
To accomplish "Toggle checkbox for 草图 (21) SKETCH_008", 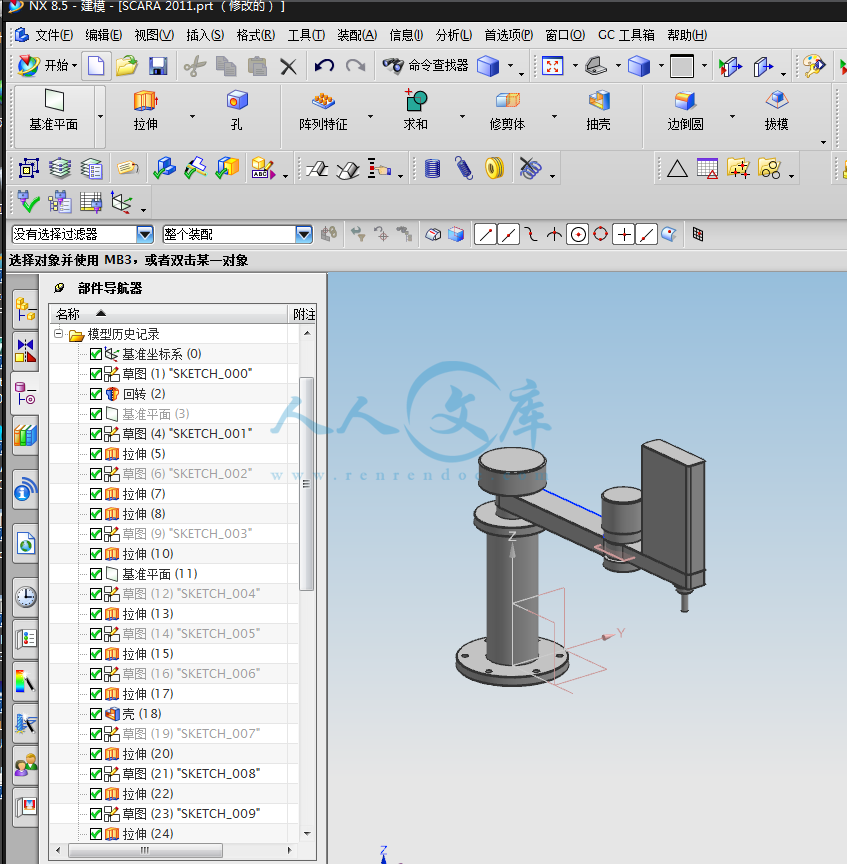I will pos(96,774).
